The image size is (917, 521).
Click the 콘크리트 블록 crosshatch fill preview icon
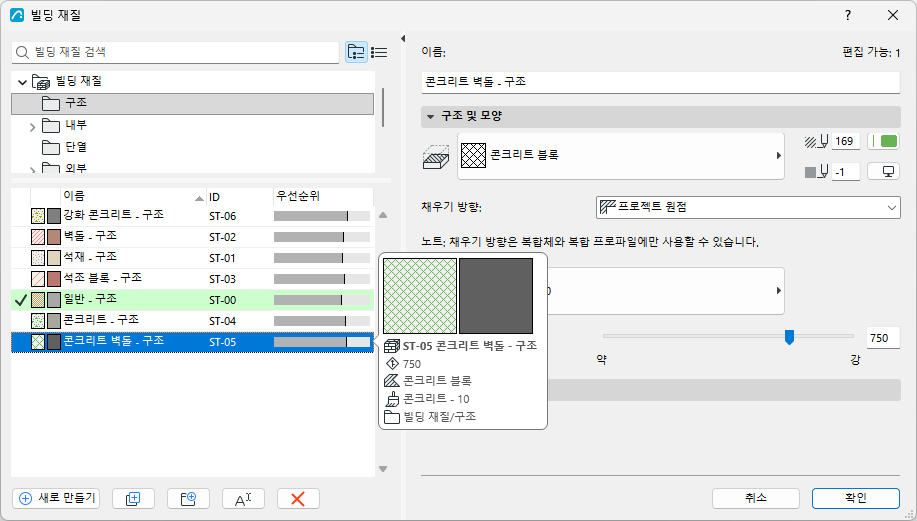click(x=473, y=156)
